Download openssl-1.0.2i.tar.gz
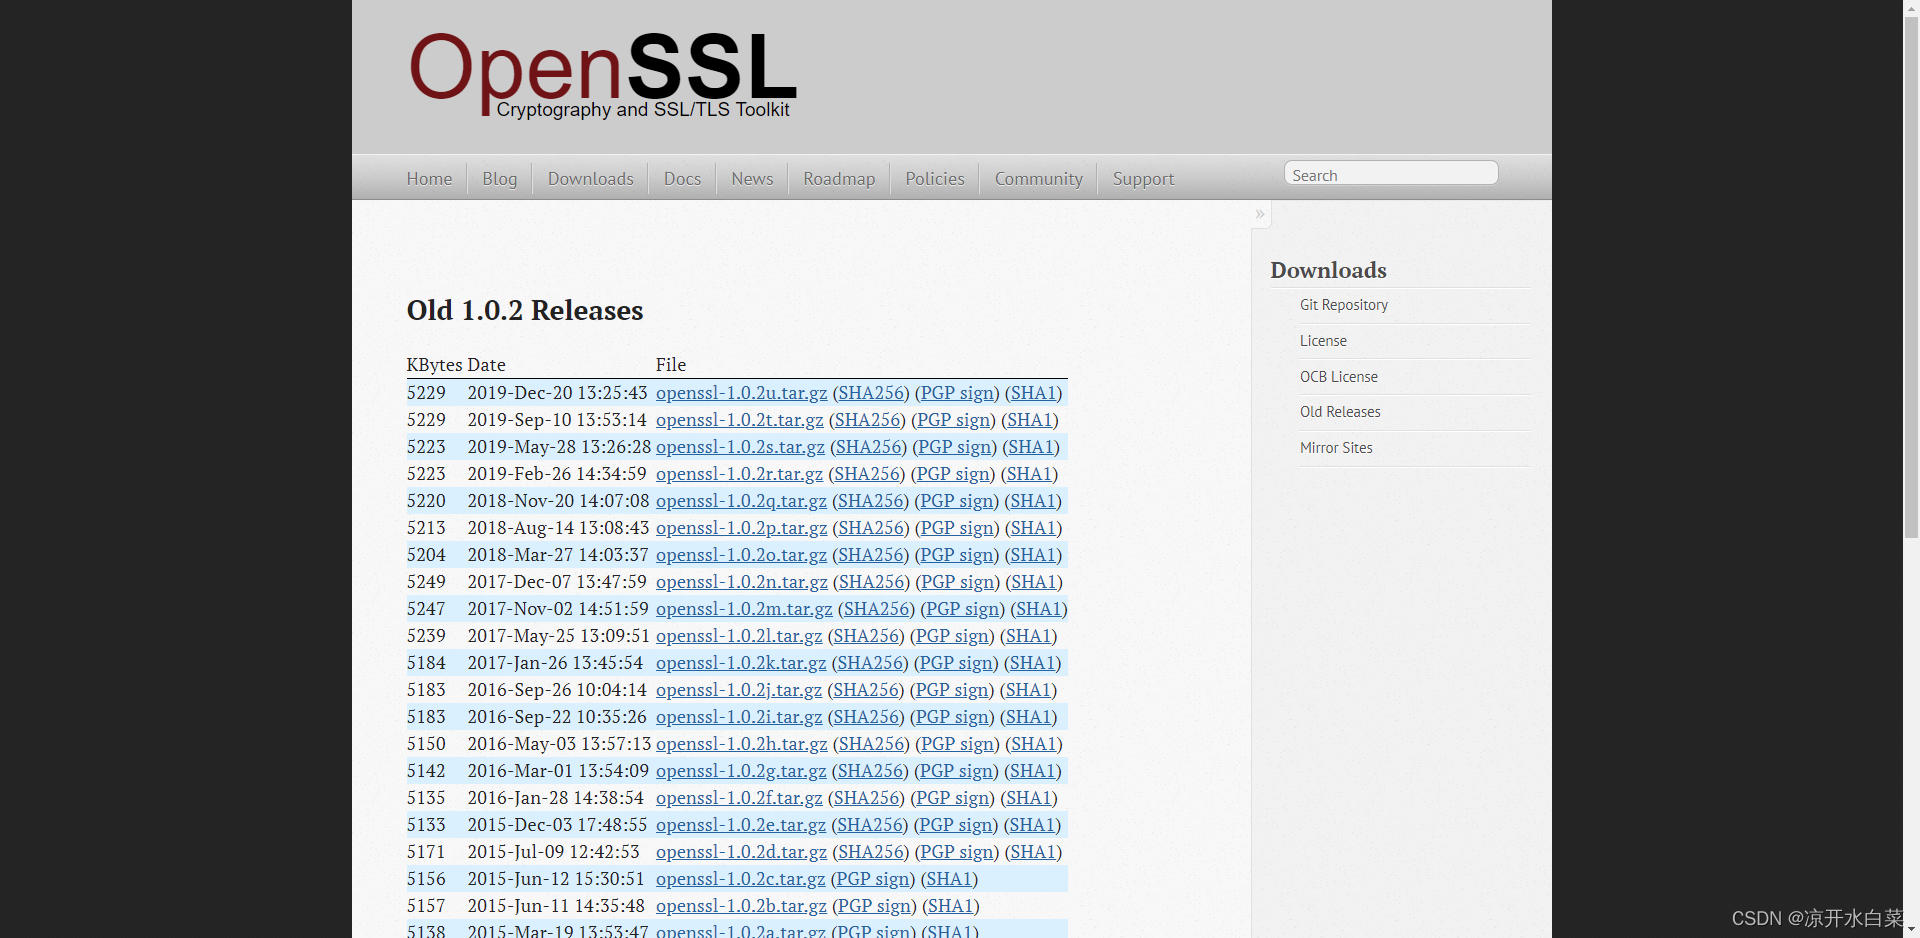The image size is (1920, 938). (739, 717)
